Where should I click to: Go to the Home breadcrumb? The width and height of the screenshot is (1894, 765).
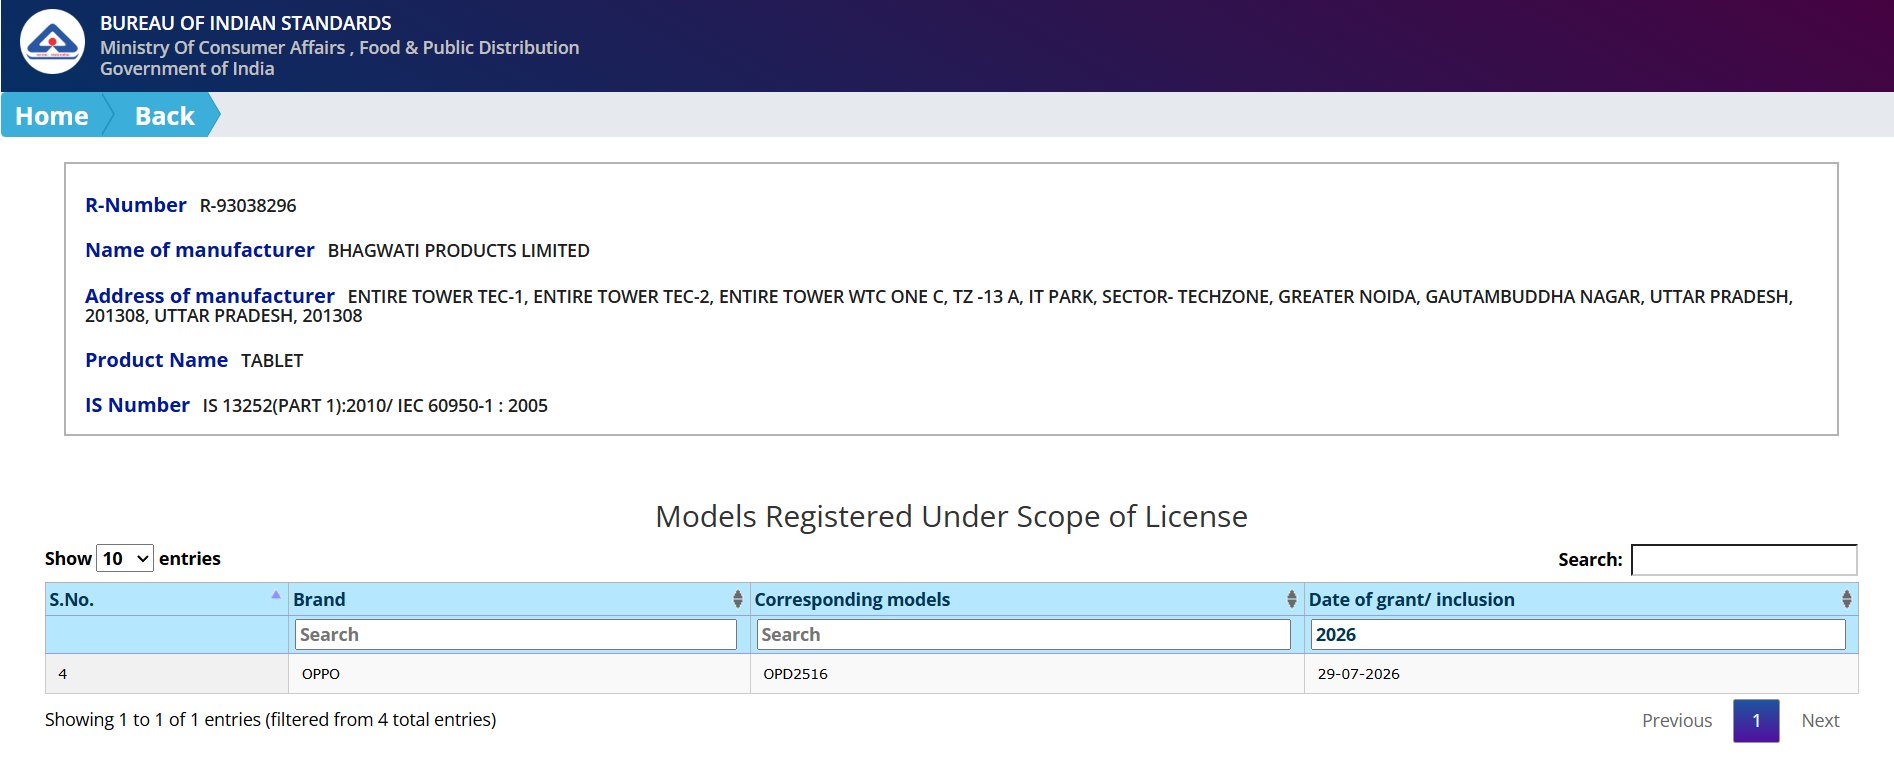tap(52, 116)
